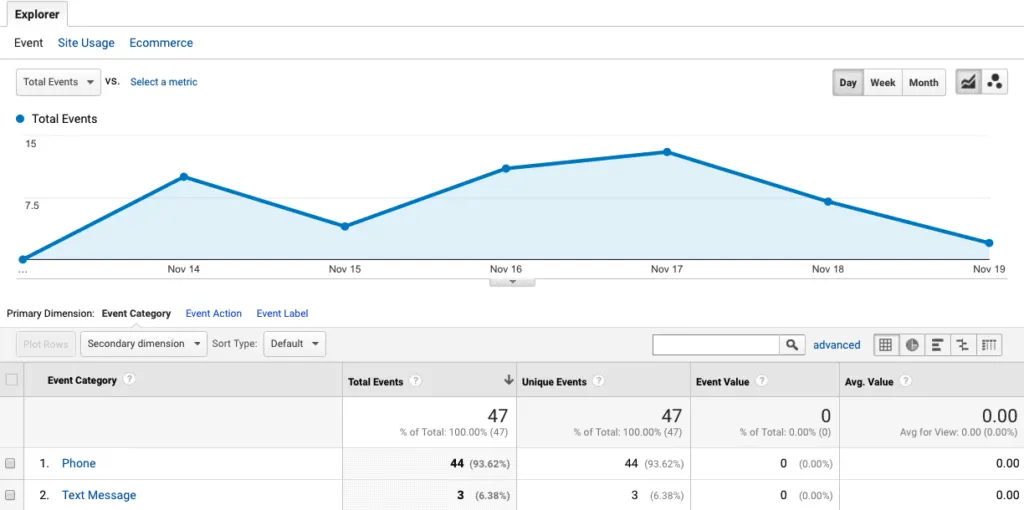Click the Event Category help icon
Viewport: 1024px width, 510px height.
coord(129,380)
